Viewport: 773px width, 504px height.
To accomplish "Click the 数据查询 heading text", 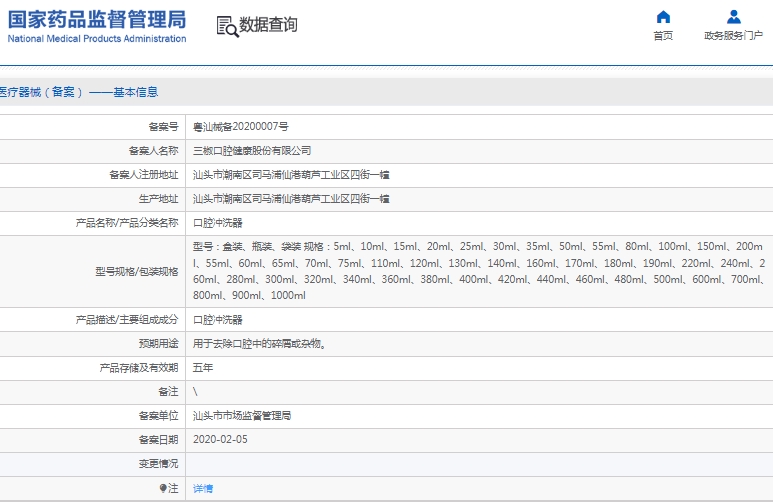I will coord(268,24).
